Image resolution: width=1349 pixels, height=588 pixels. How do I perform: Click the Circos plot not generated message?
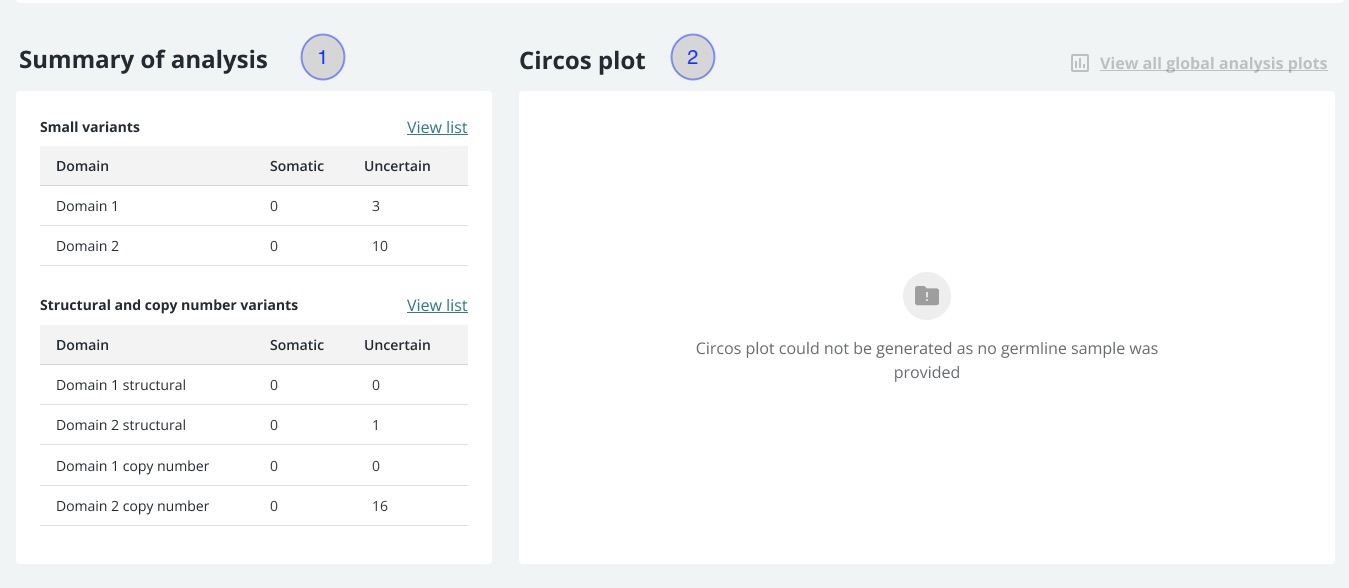point(926,360)
